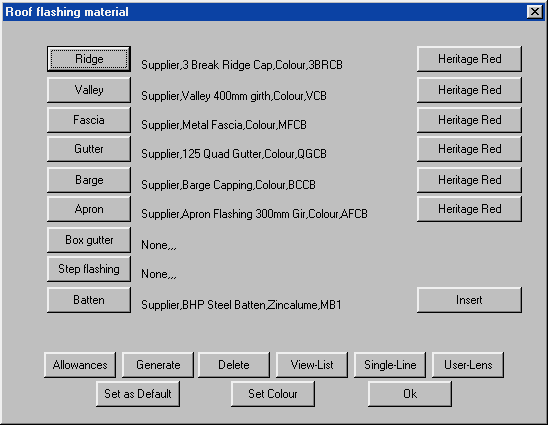The image size is (548, 425).
Task: Close the Roof flashing material dialog
Action: click(x=535, y=12)
